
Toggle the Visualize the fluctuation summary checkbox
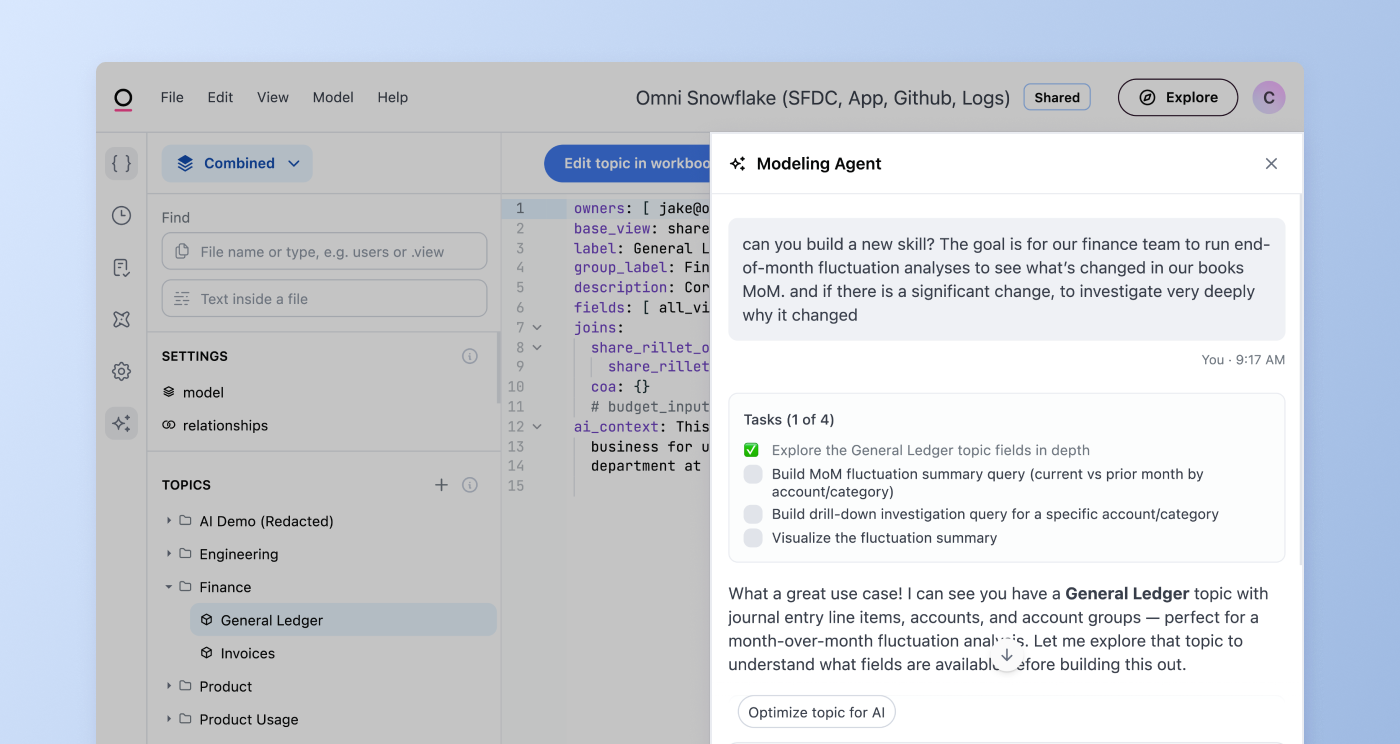[x=753, y=537]
